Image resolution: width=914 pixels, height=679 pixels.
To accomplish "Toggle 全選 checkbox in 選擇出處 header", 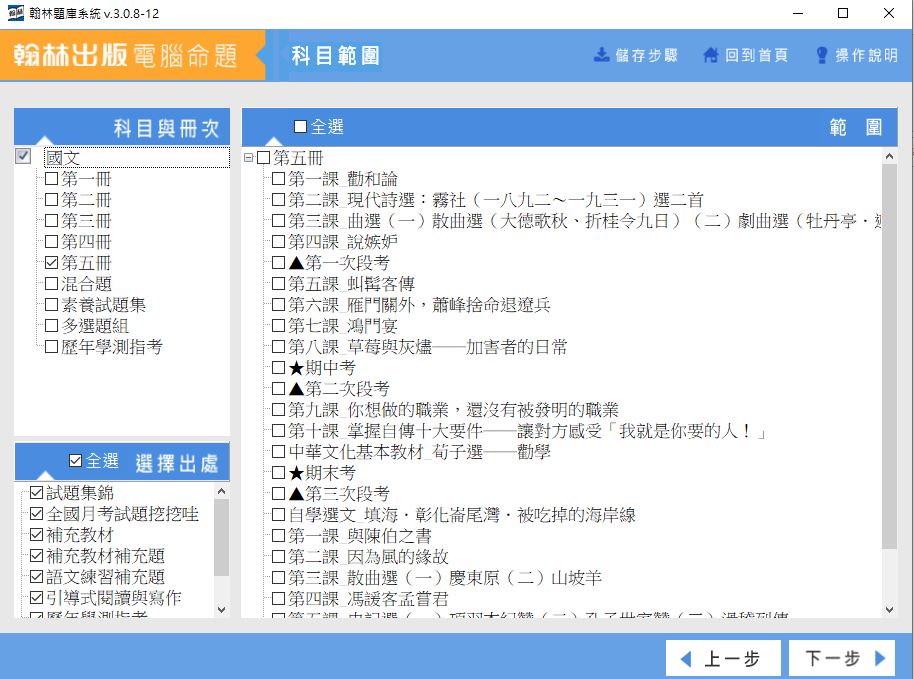I will pos(75,460).
